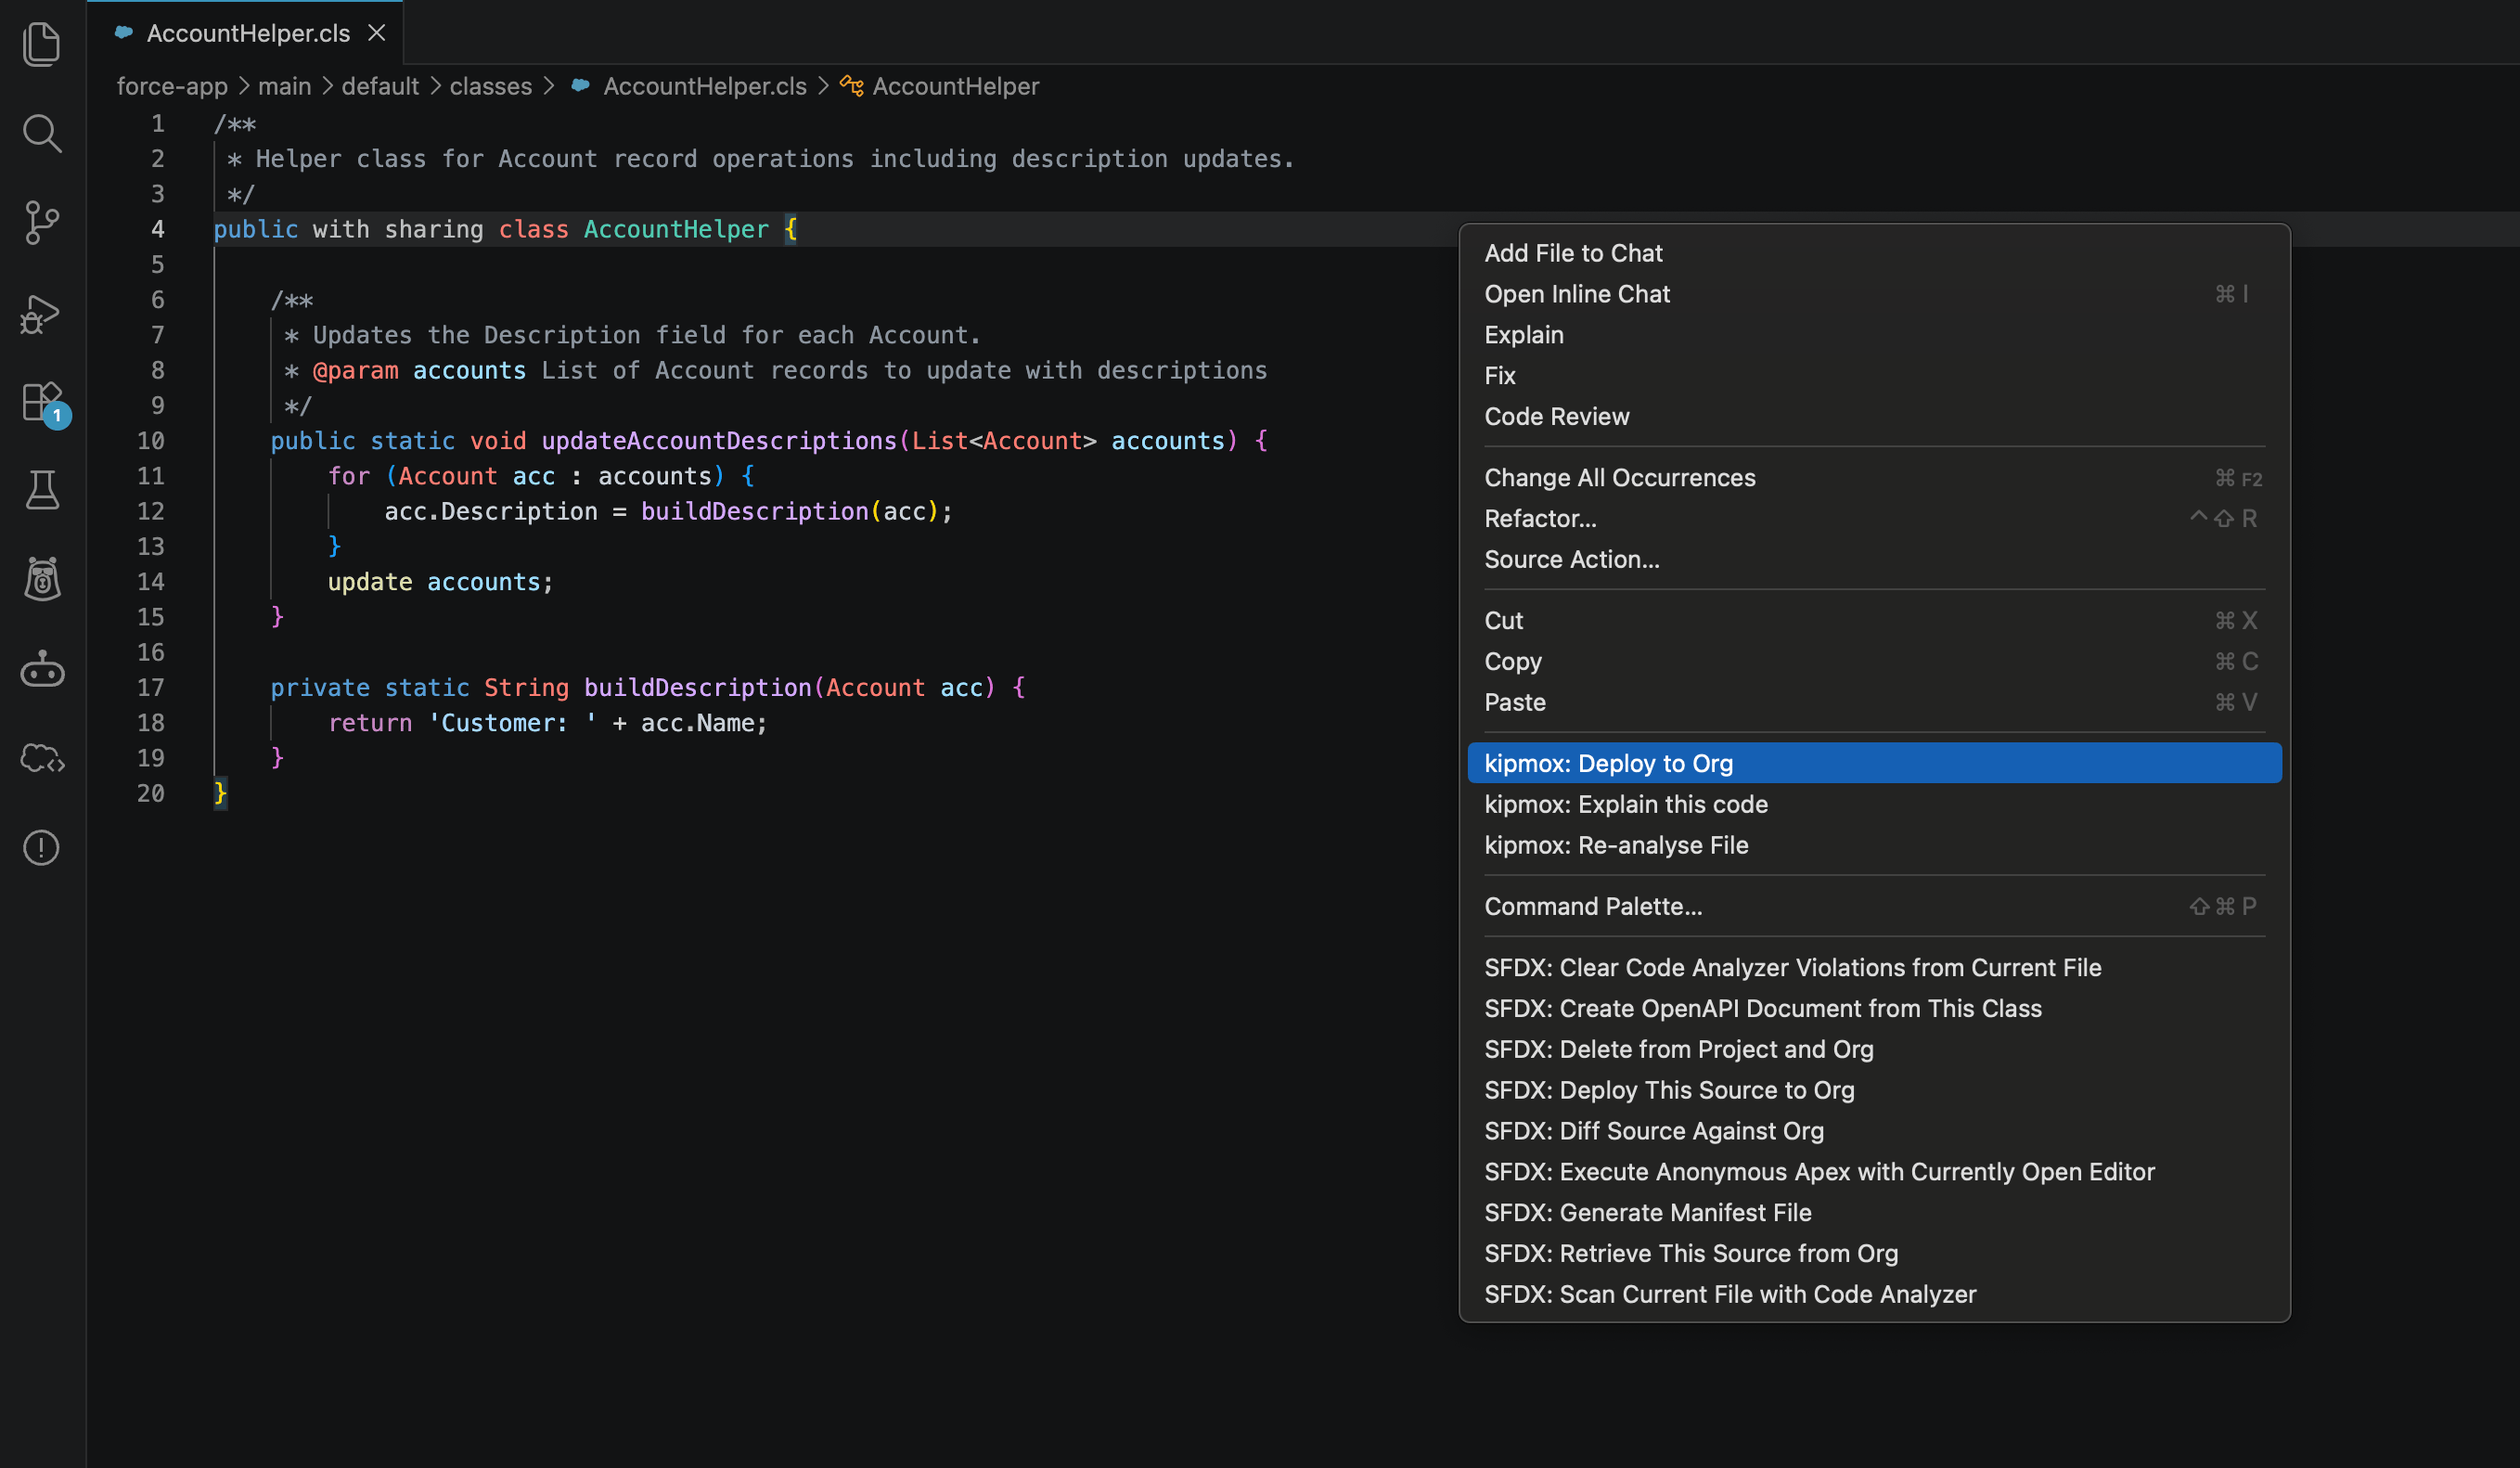Click the buildDescription call on line 12
This screenshot has height=1468, width=2520.
(x=755, y=512)
